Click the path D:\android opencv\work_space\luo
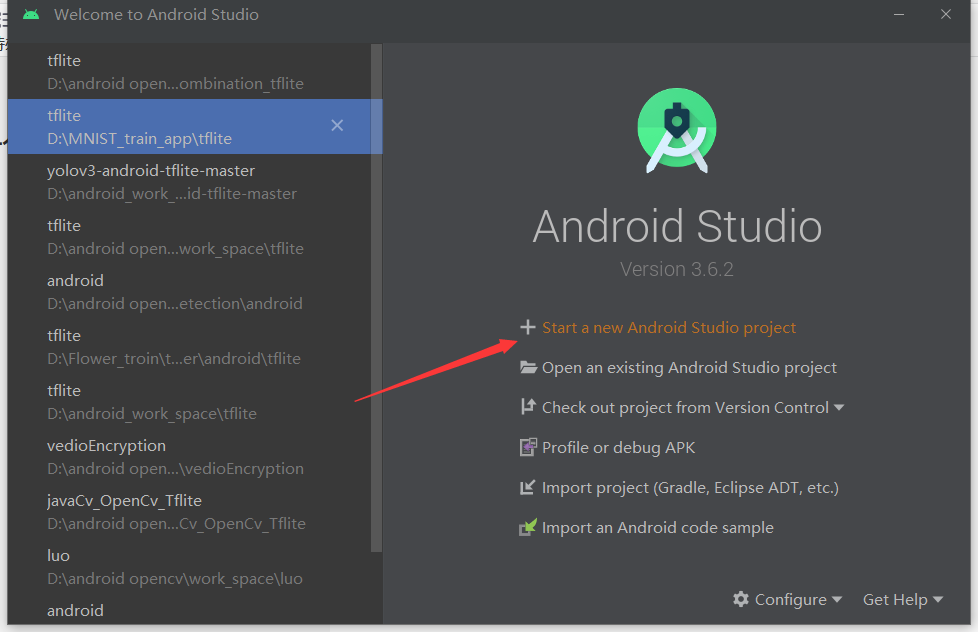This screenshot has width=978, height=632. coord(175,578)
